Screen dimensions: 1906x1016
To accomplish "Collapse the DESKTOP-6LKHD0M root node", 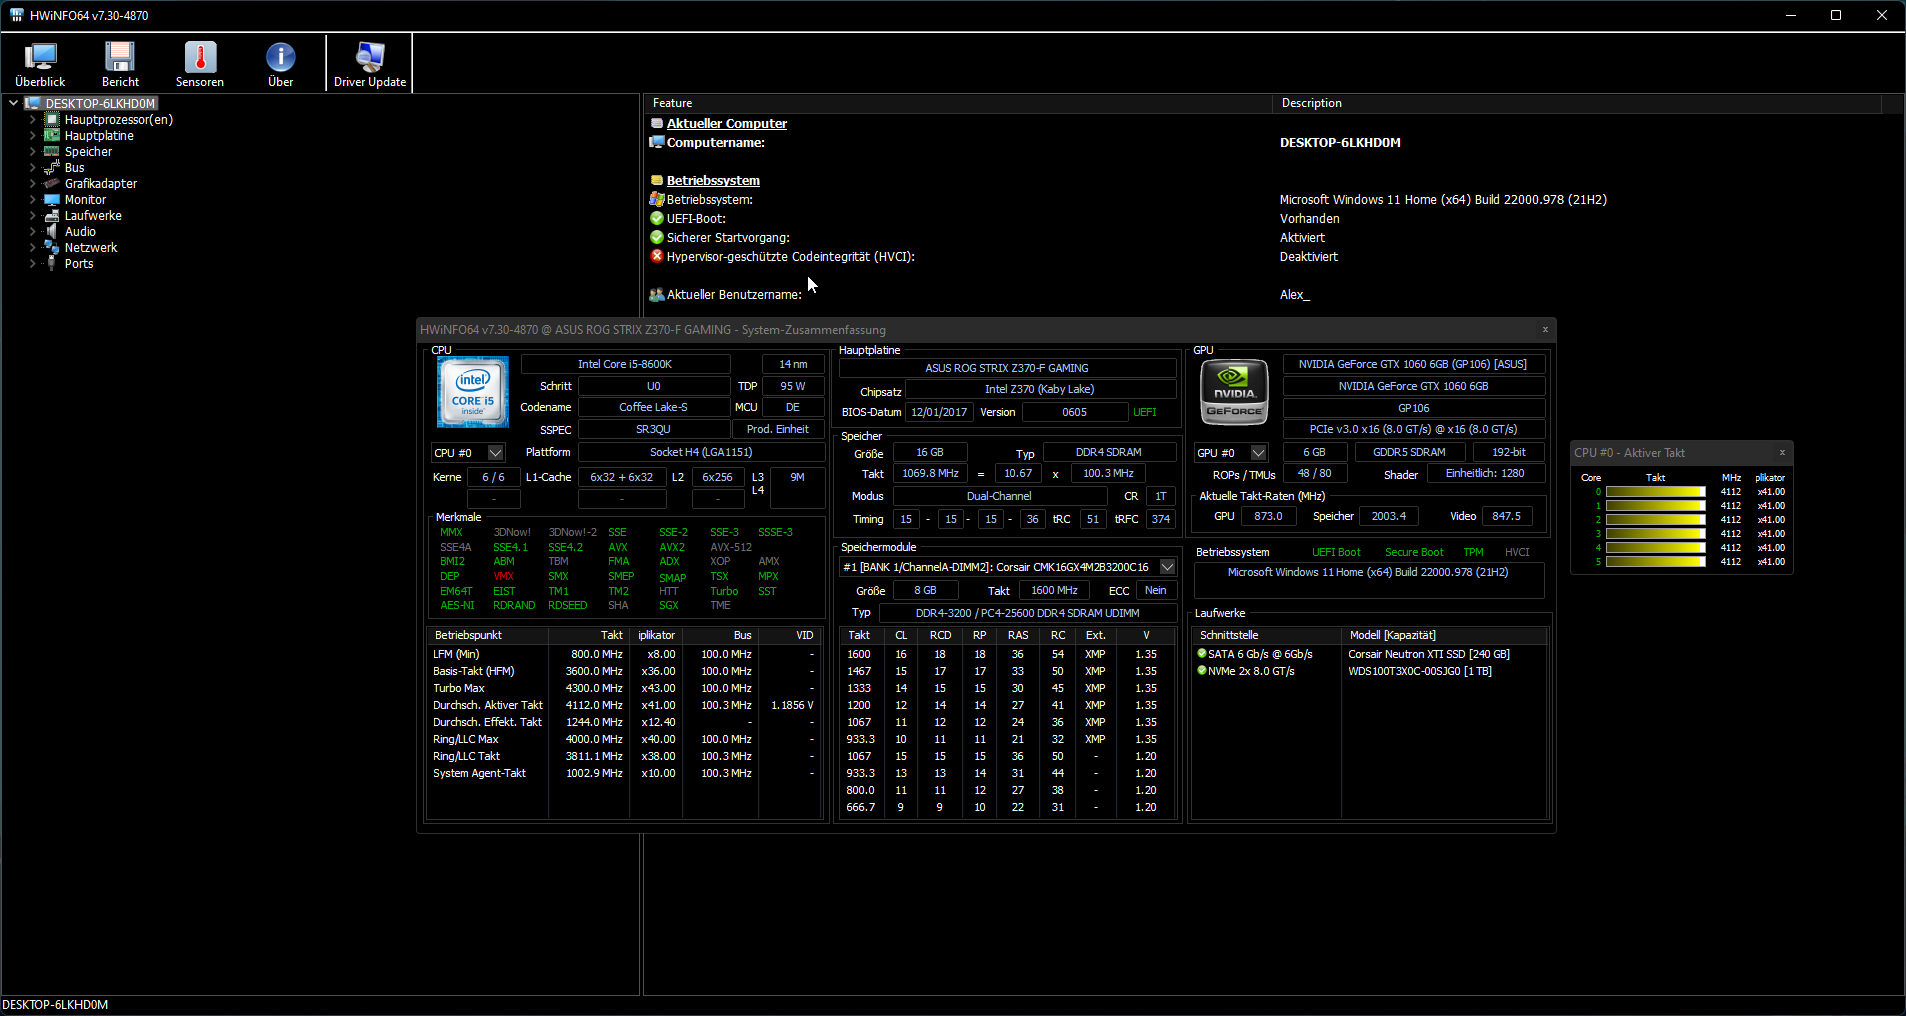I will (13, 103).
